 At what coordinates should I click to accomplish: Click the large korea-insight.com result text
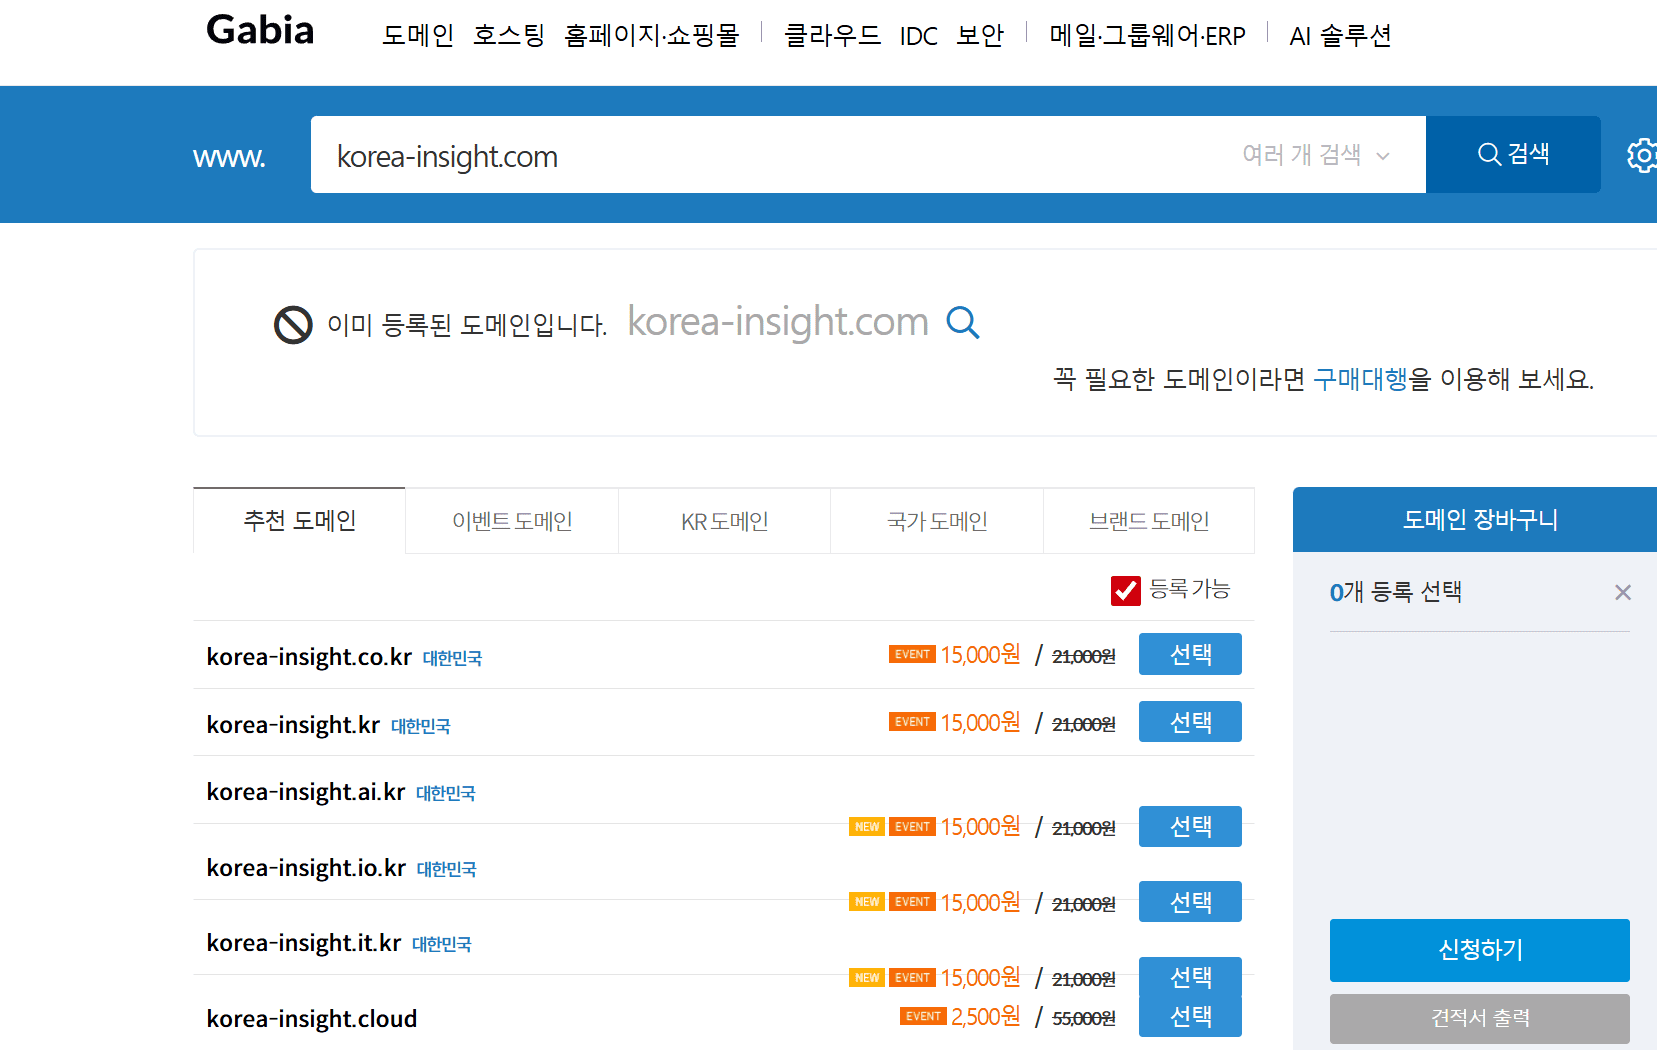(778, 322)
